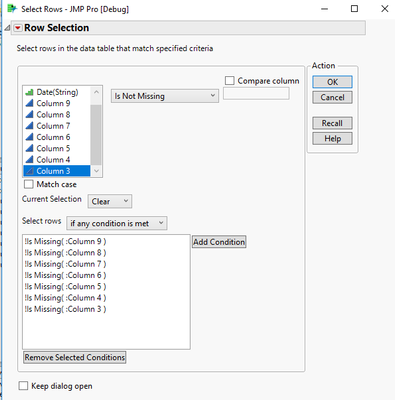395x400 pixels.
Task: Click Remove Selected Conditions button
Action: 75,357
